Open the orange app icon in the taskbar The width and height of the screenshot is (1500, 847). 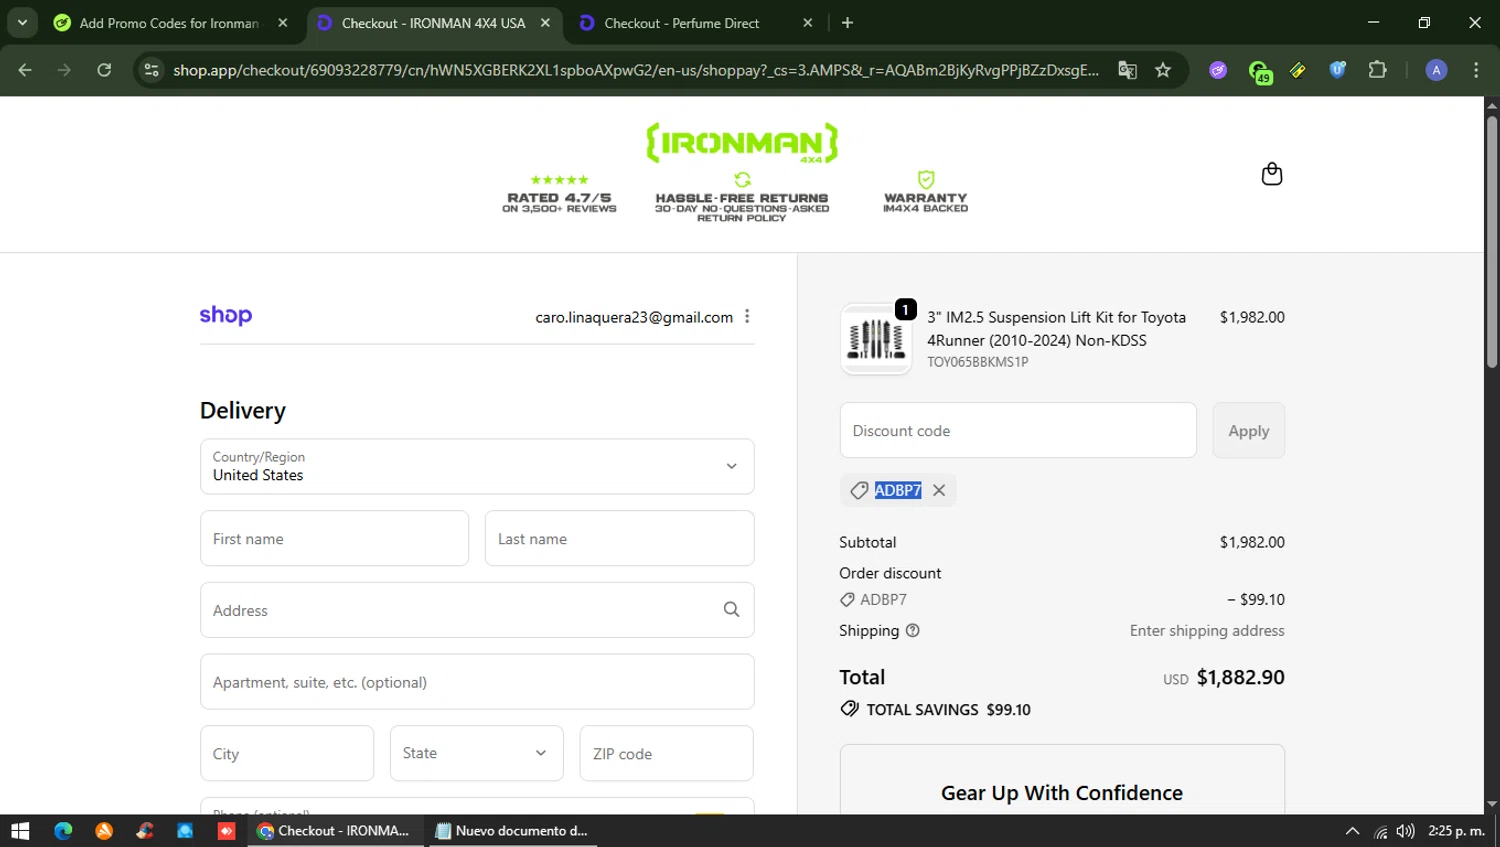click(104, 831)
